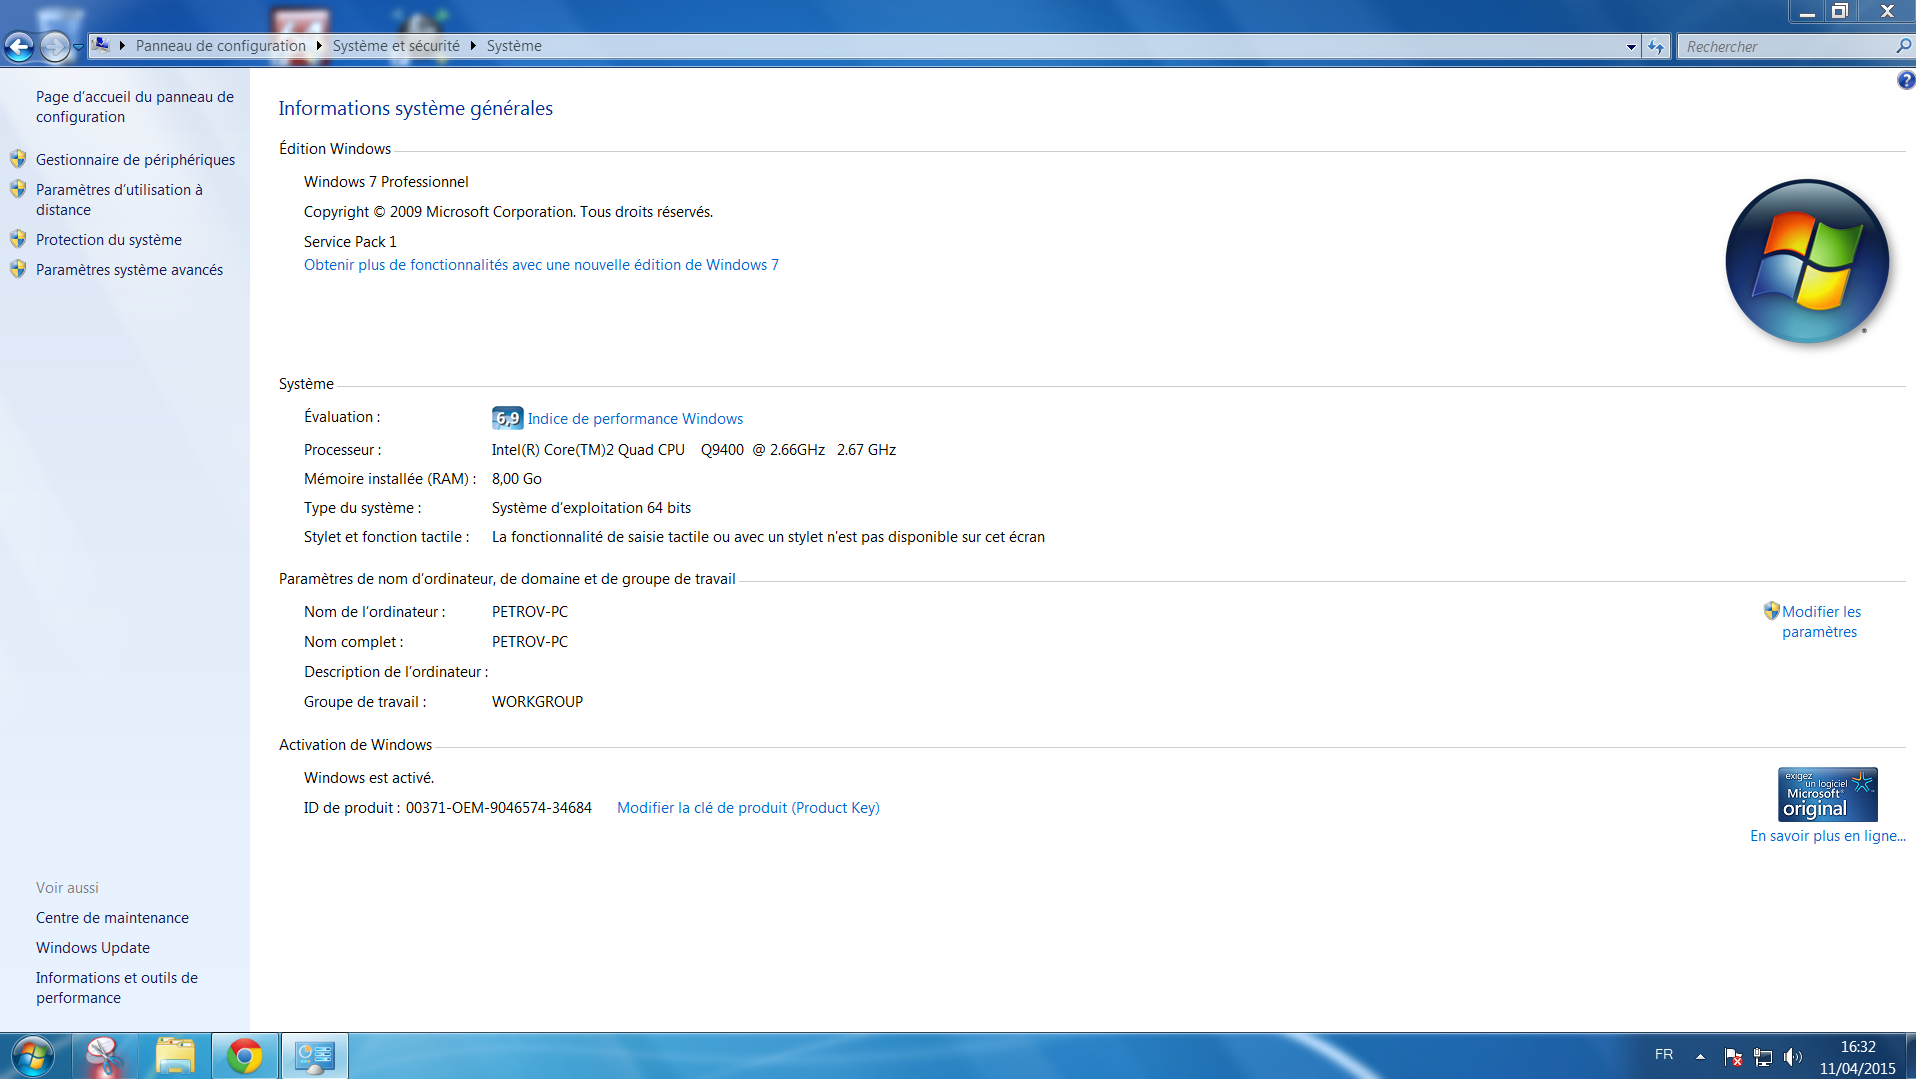1916x1079 pixels.
Task: Open the Windows Start menu orb
Action: coord(32,1056)
